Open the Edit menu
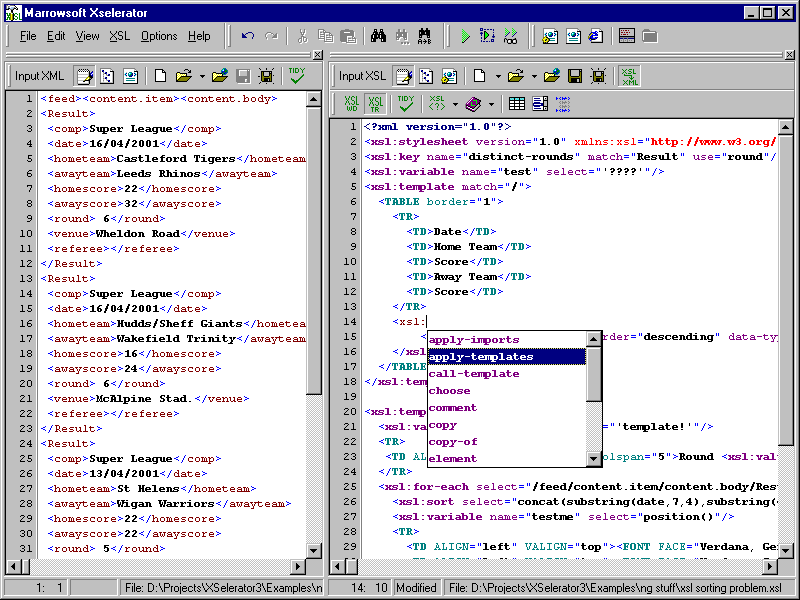Screen dimensions: 800x600 [x=56, y=36]
